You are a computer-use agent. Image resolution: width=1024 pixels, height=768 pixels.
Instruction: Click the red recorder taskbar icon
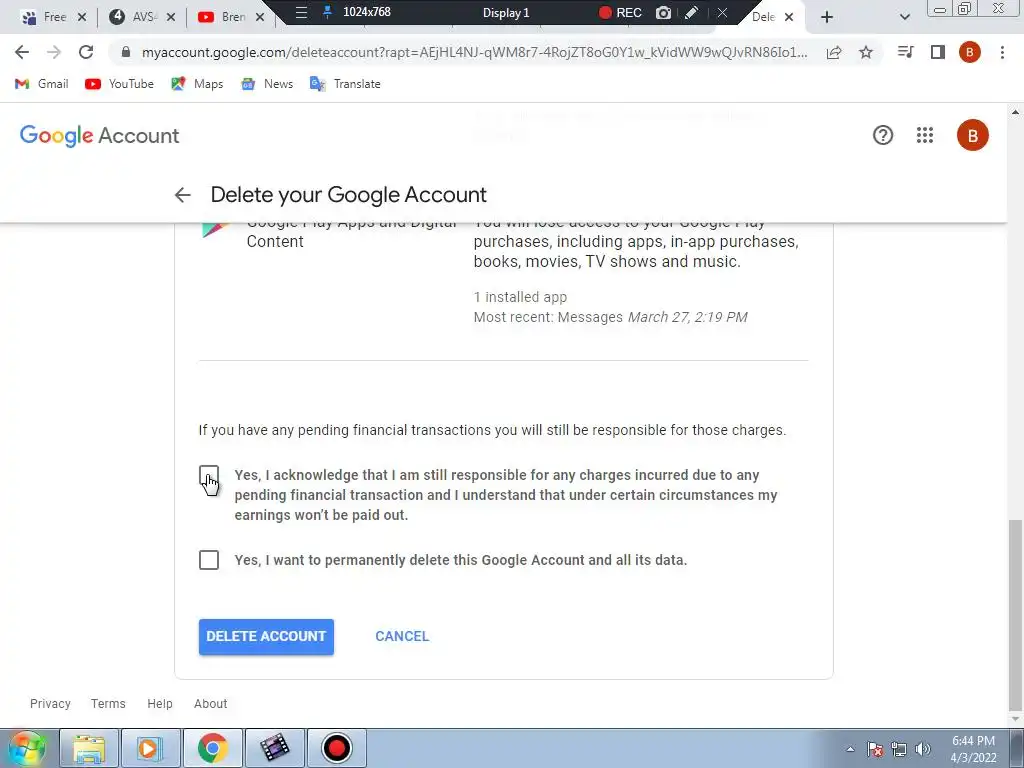coord(336,748)
